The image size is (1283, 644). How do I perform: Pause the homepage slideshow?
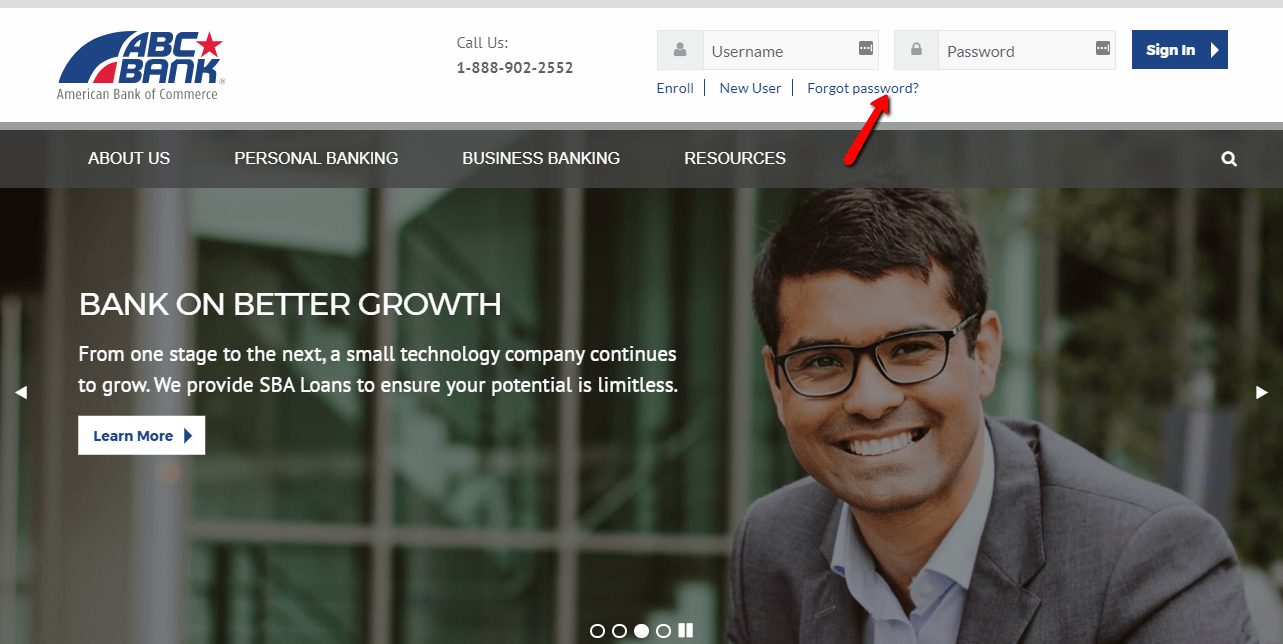(x=686, y=630)
